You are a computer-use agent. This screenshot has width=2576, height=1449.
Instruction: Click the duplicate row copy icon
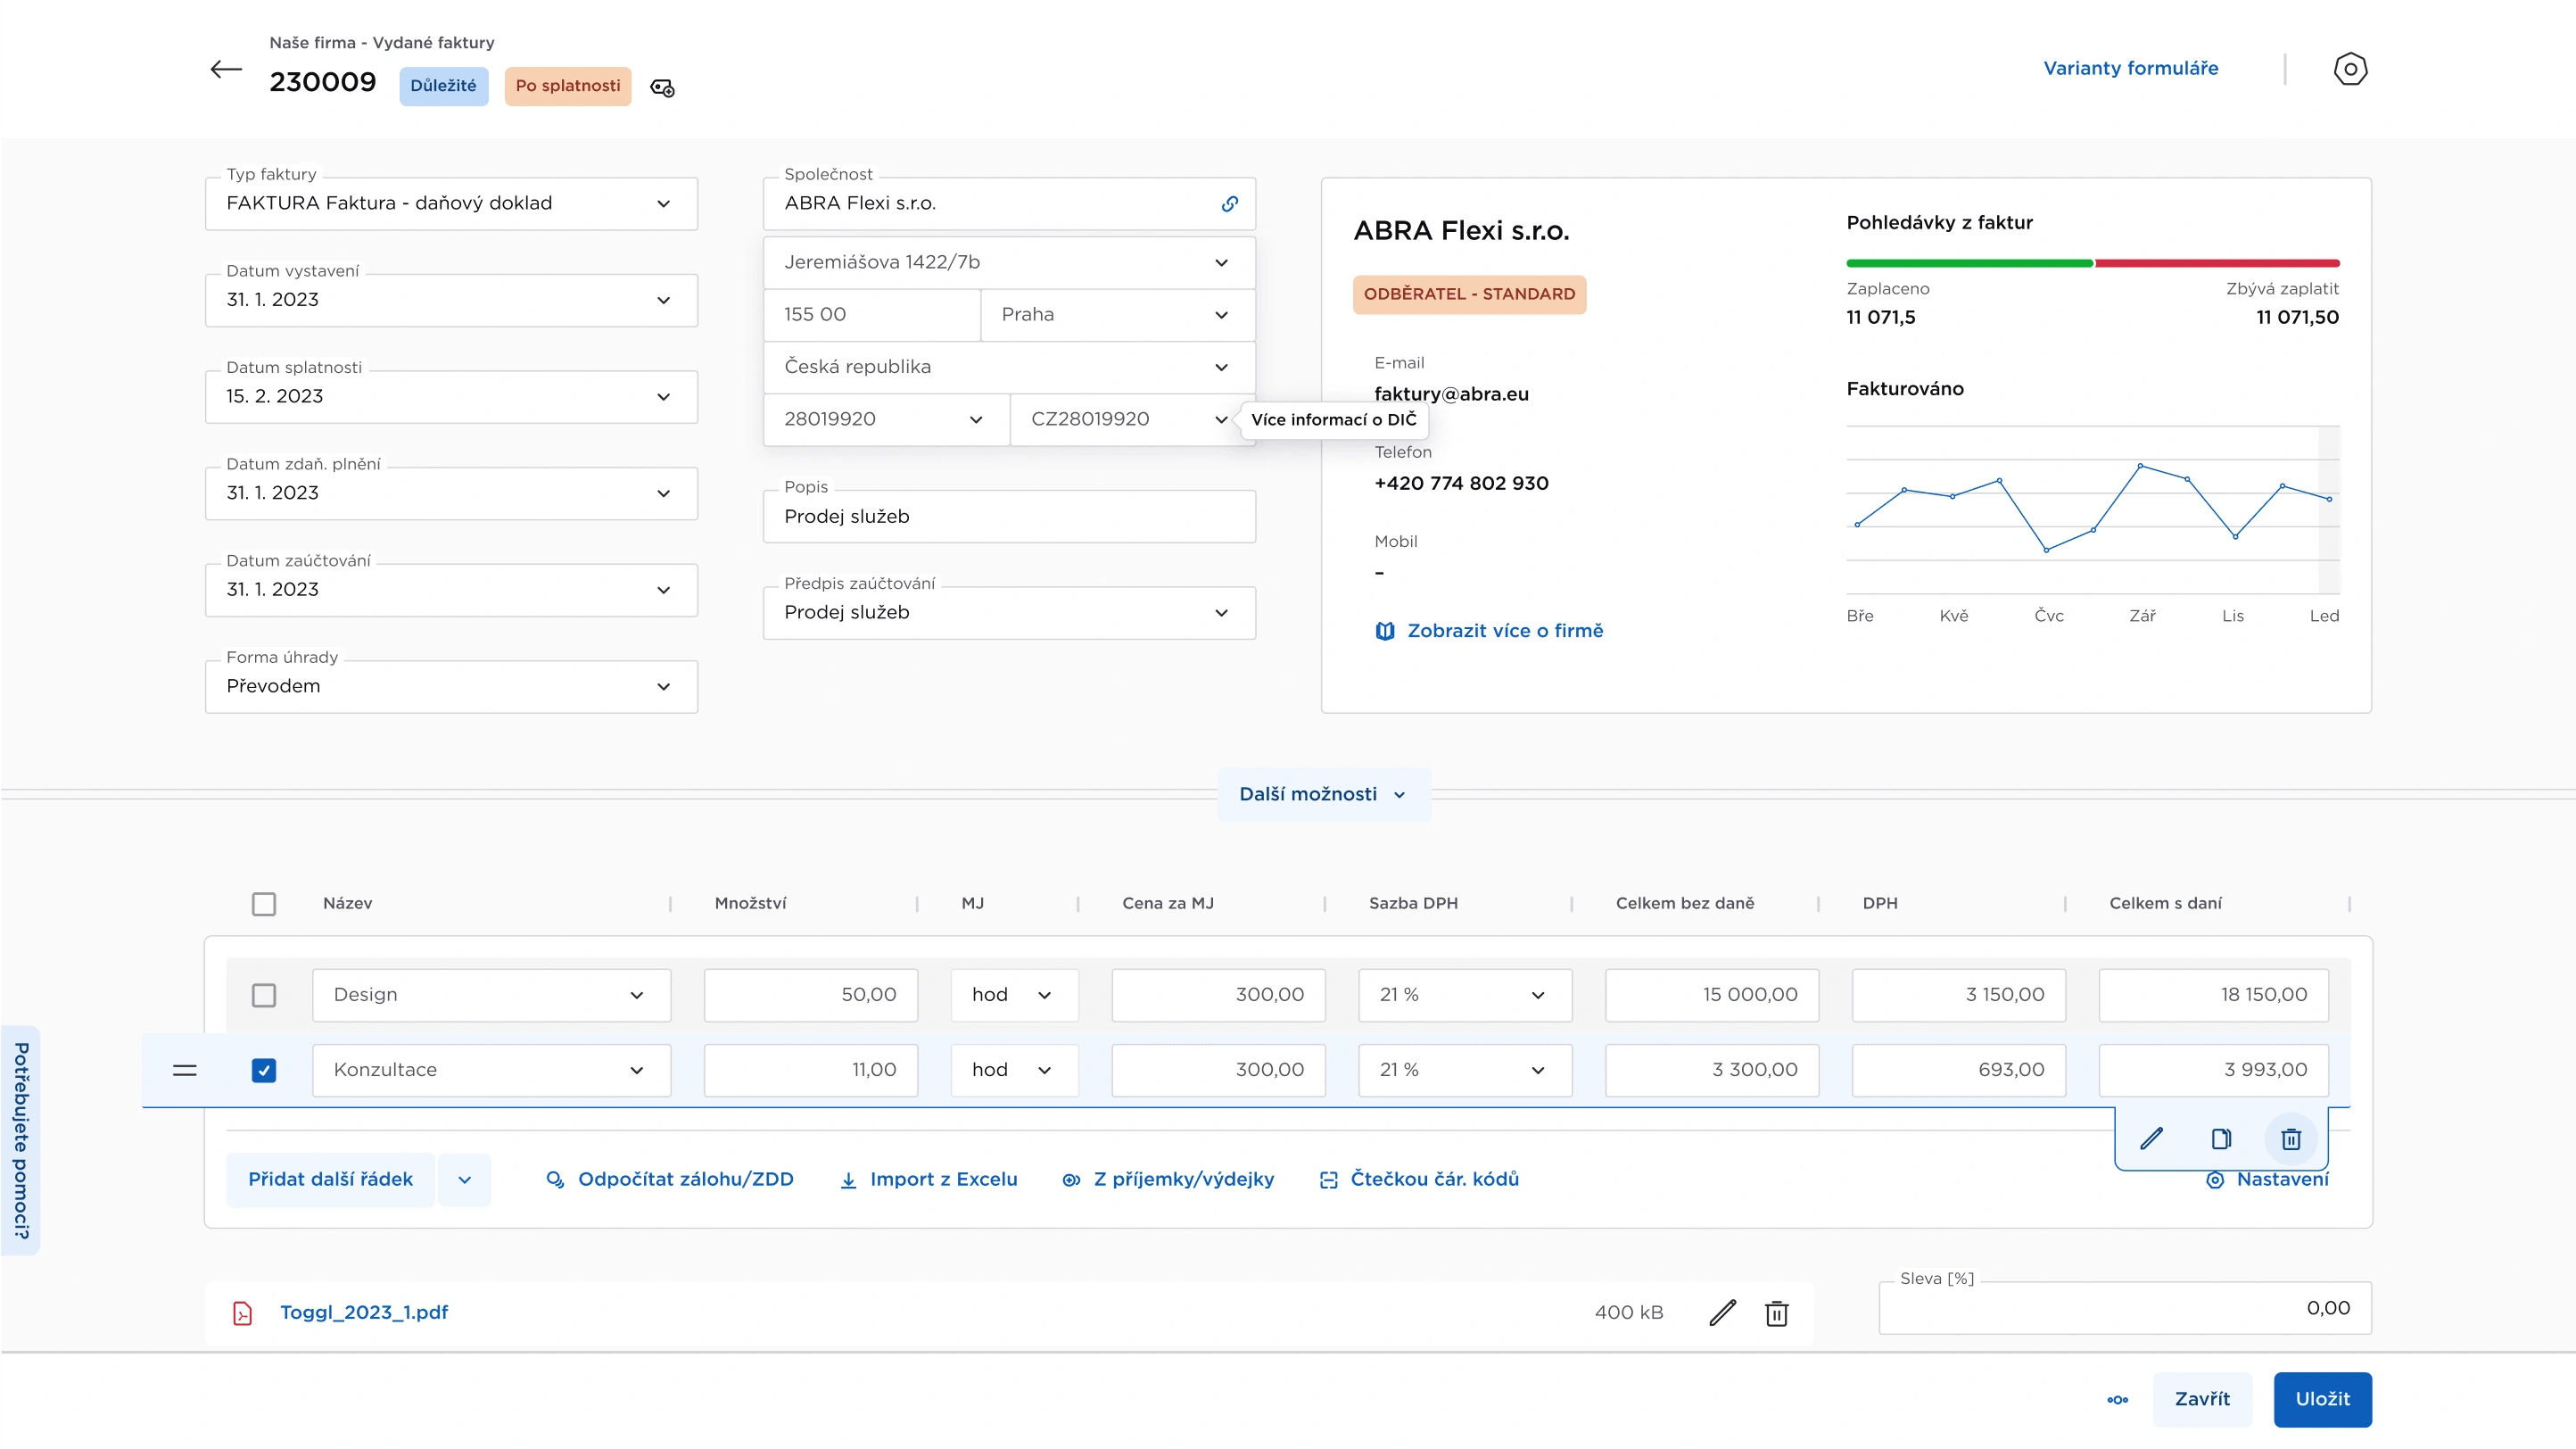(2221, 1138)
